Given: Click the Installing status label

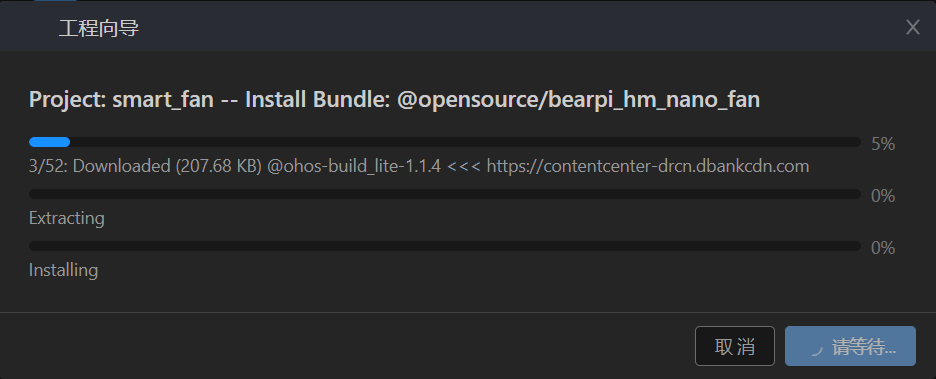Looking at the screenshot, I should tap(63, 270).
